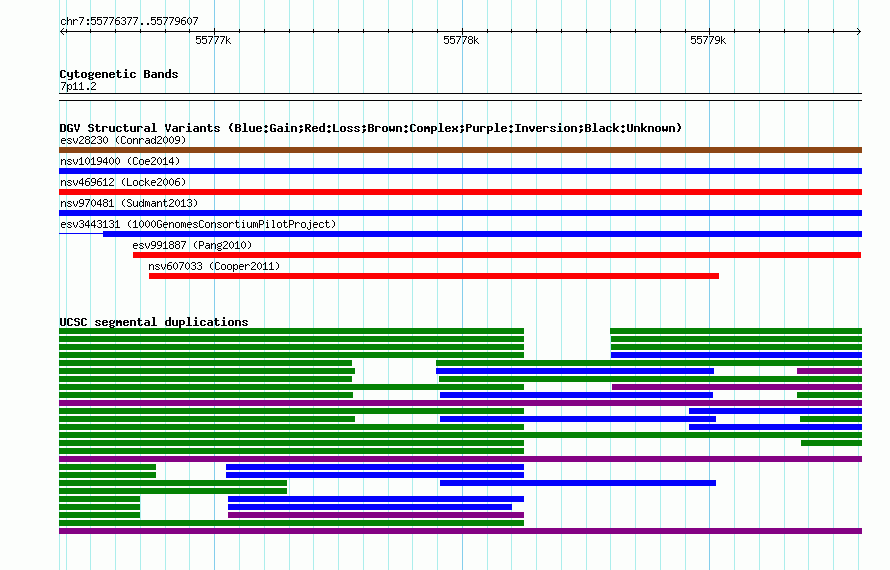Click the right arrowhead of the ruler
The image size is (890, 570).
click(859, 31)
